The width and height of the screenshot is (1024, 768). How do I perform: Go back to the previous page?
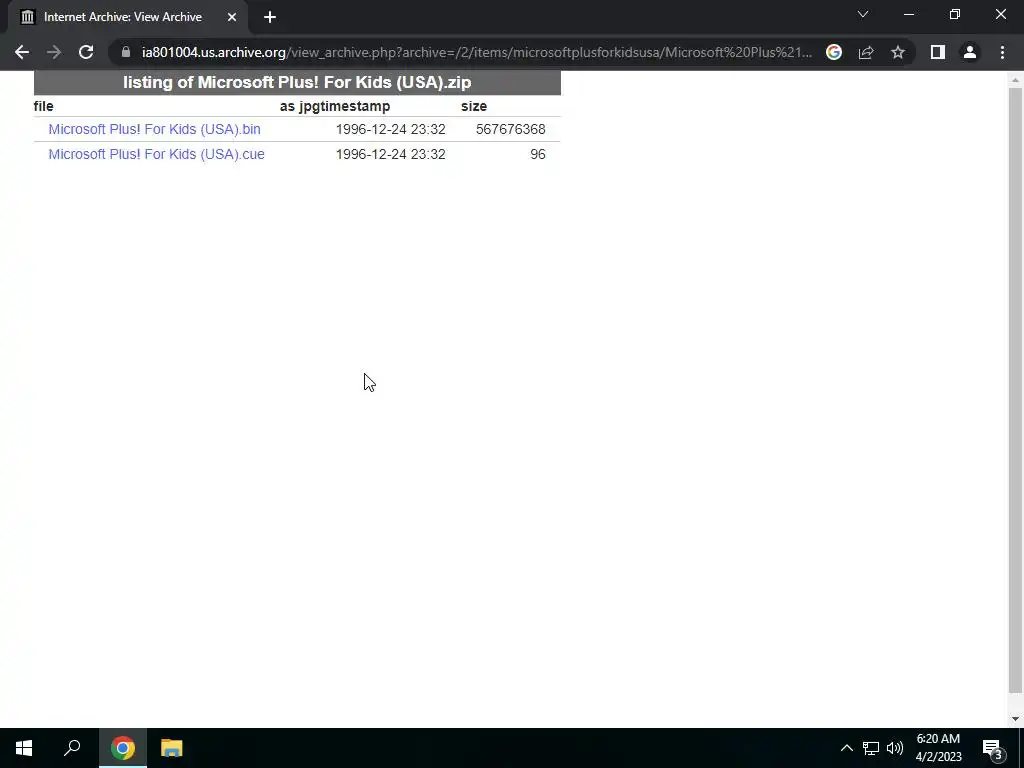tap(22, 52)
